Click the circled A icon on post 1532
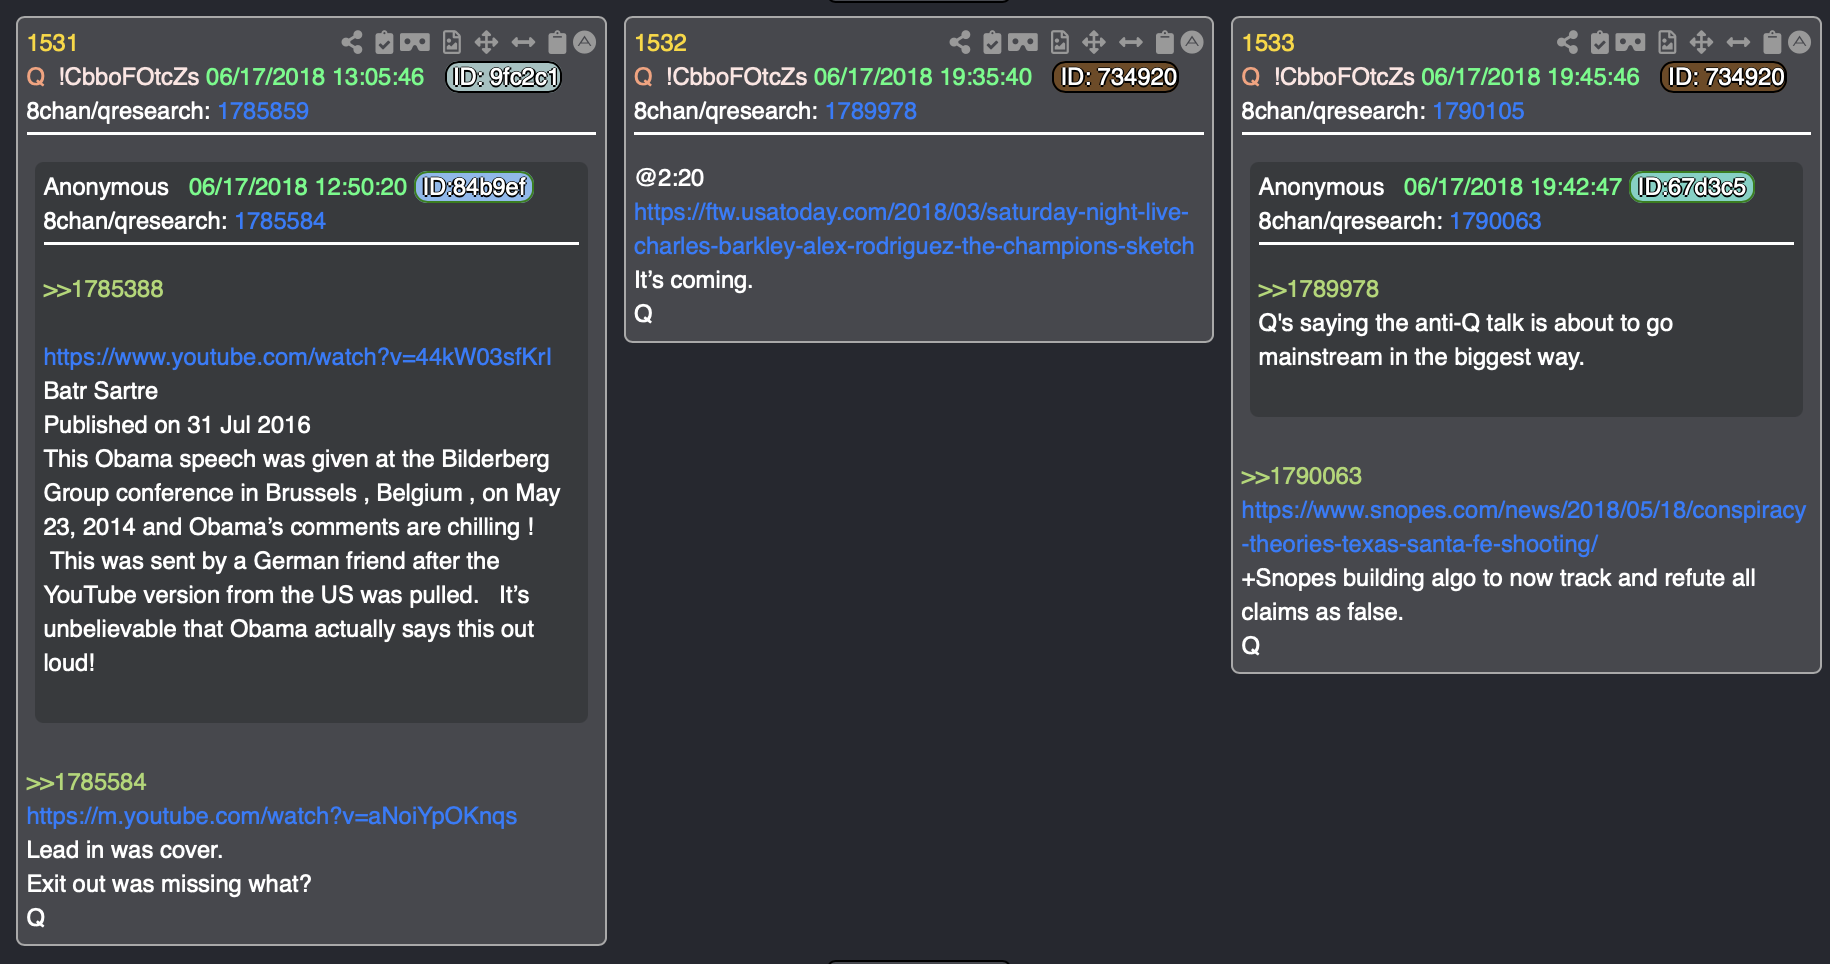Image resolution: width=1830 pixels, height=964 pixels. click(x=1192, y=42)
